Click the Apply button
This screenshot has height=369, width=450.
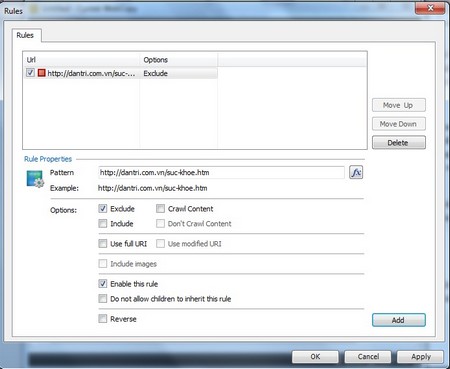tap(421, 357)
